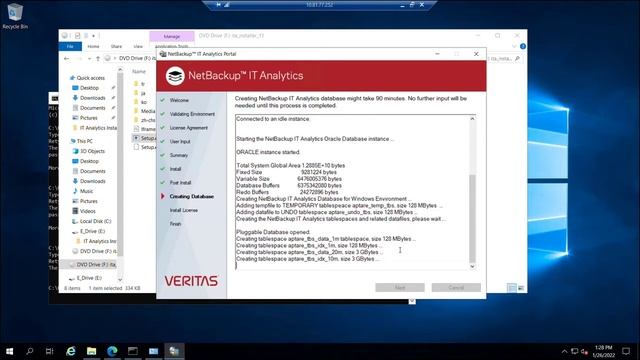Viewport: 640px width, 360px height.
Task: Switch to Command Prompt taskbar icon
Action: [x=133, y=351]
